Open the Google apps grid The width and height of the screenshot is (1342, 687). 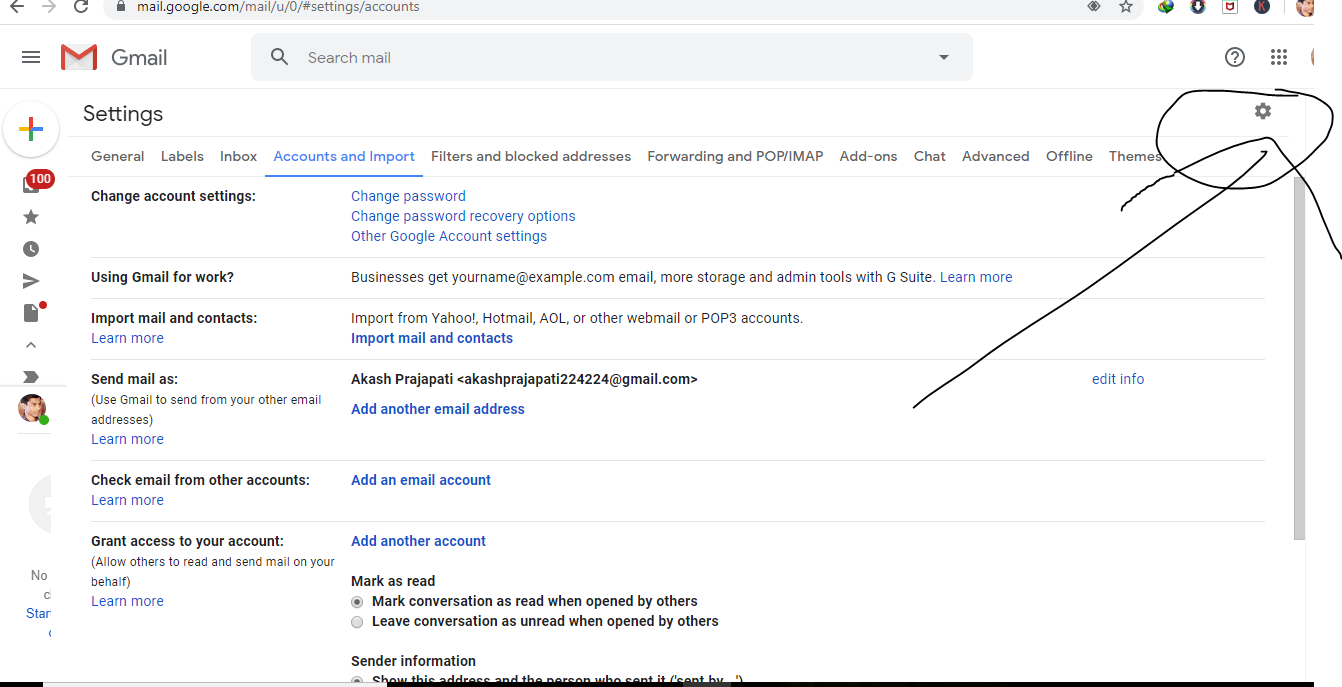coord(1279,57)
